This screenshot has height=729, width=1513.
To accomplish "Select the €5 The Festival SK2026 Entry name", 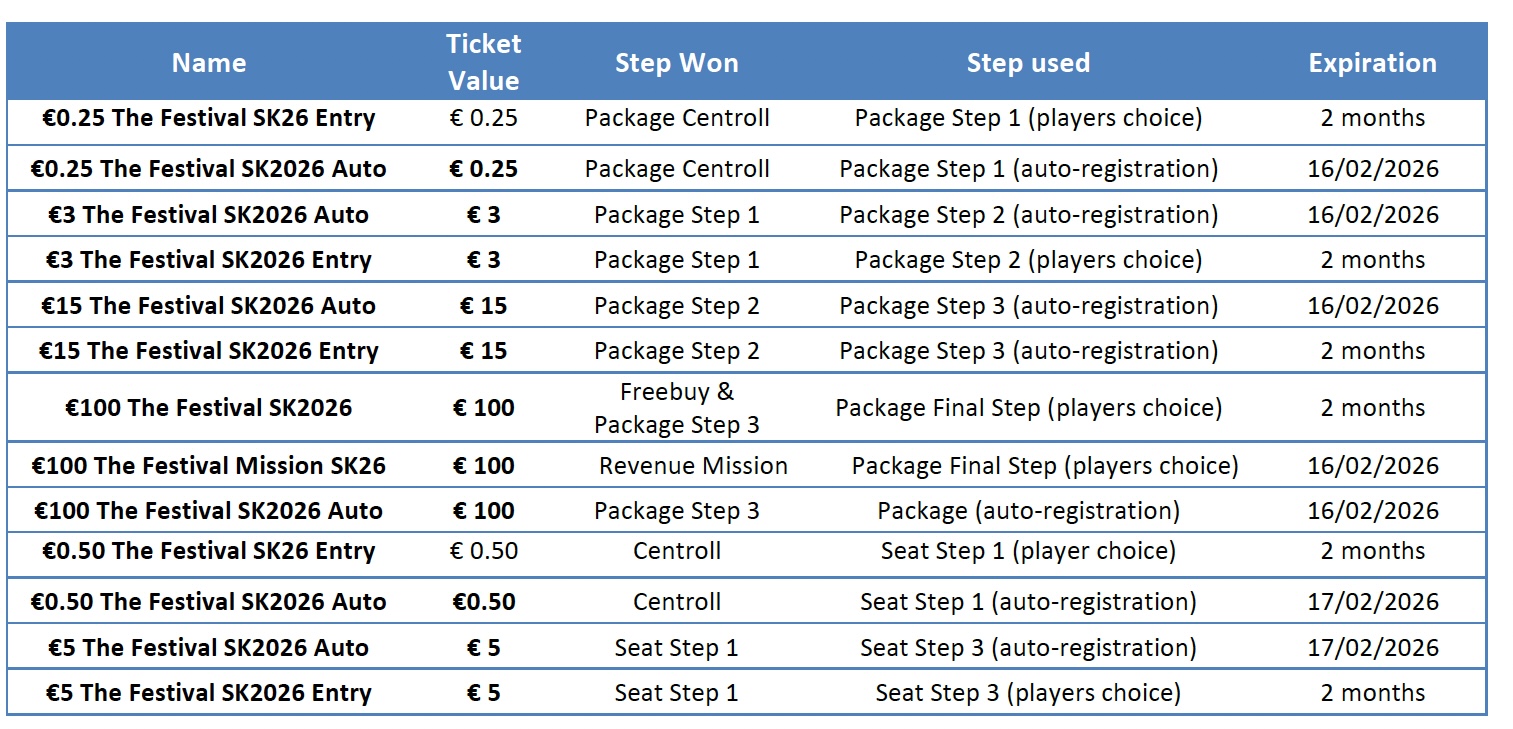I will pos(209,693).
